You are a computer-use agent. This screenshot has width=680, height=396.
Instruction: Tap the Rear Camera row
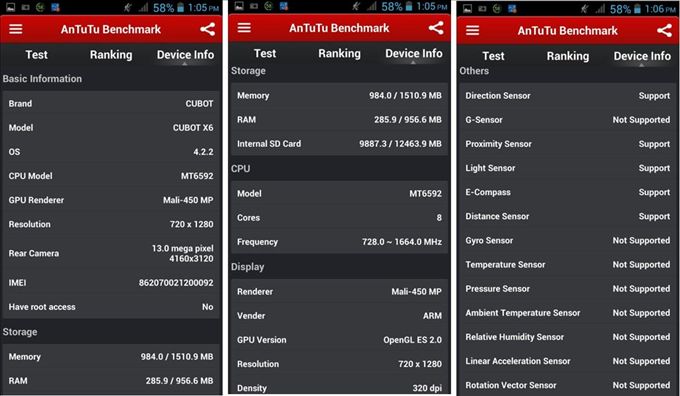pos(111,253)
